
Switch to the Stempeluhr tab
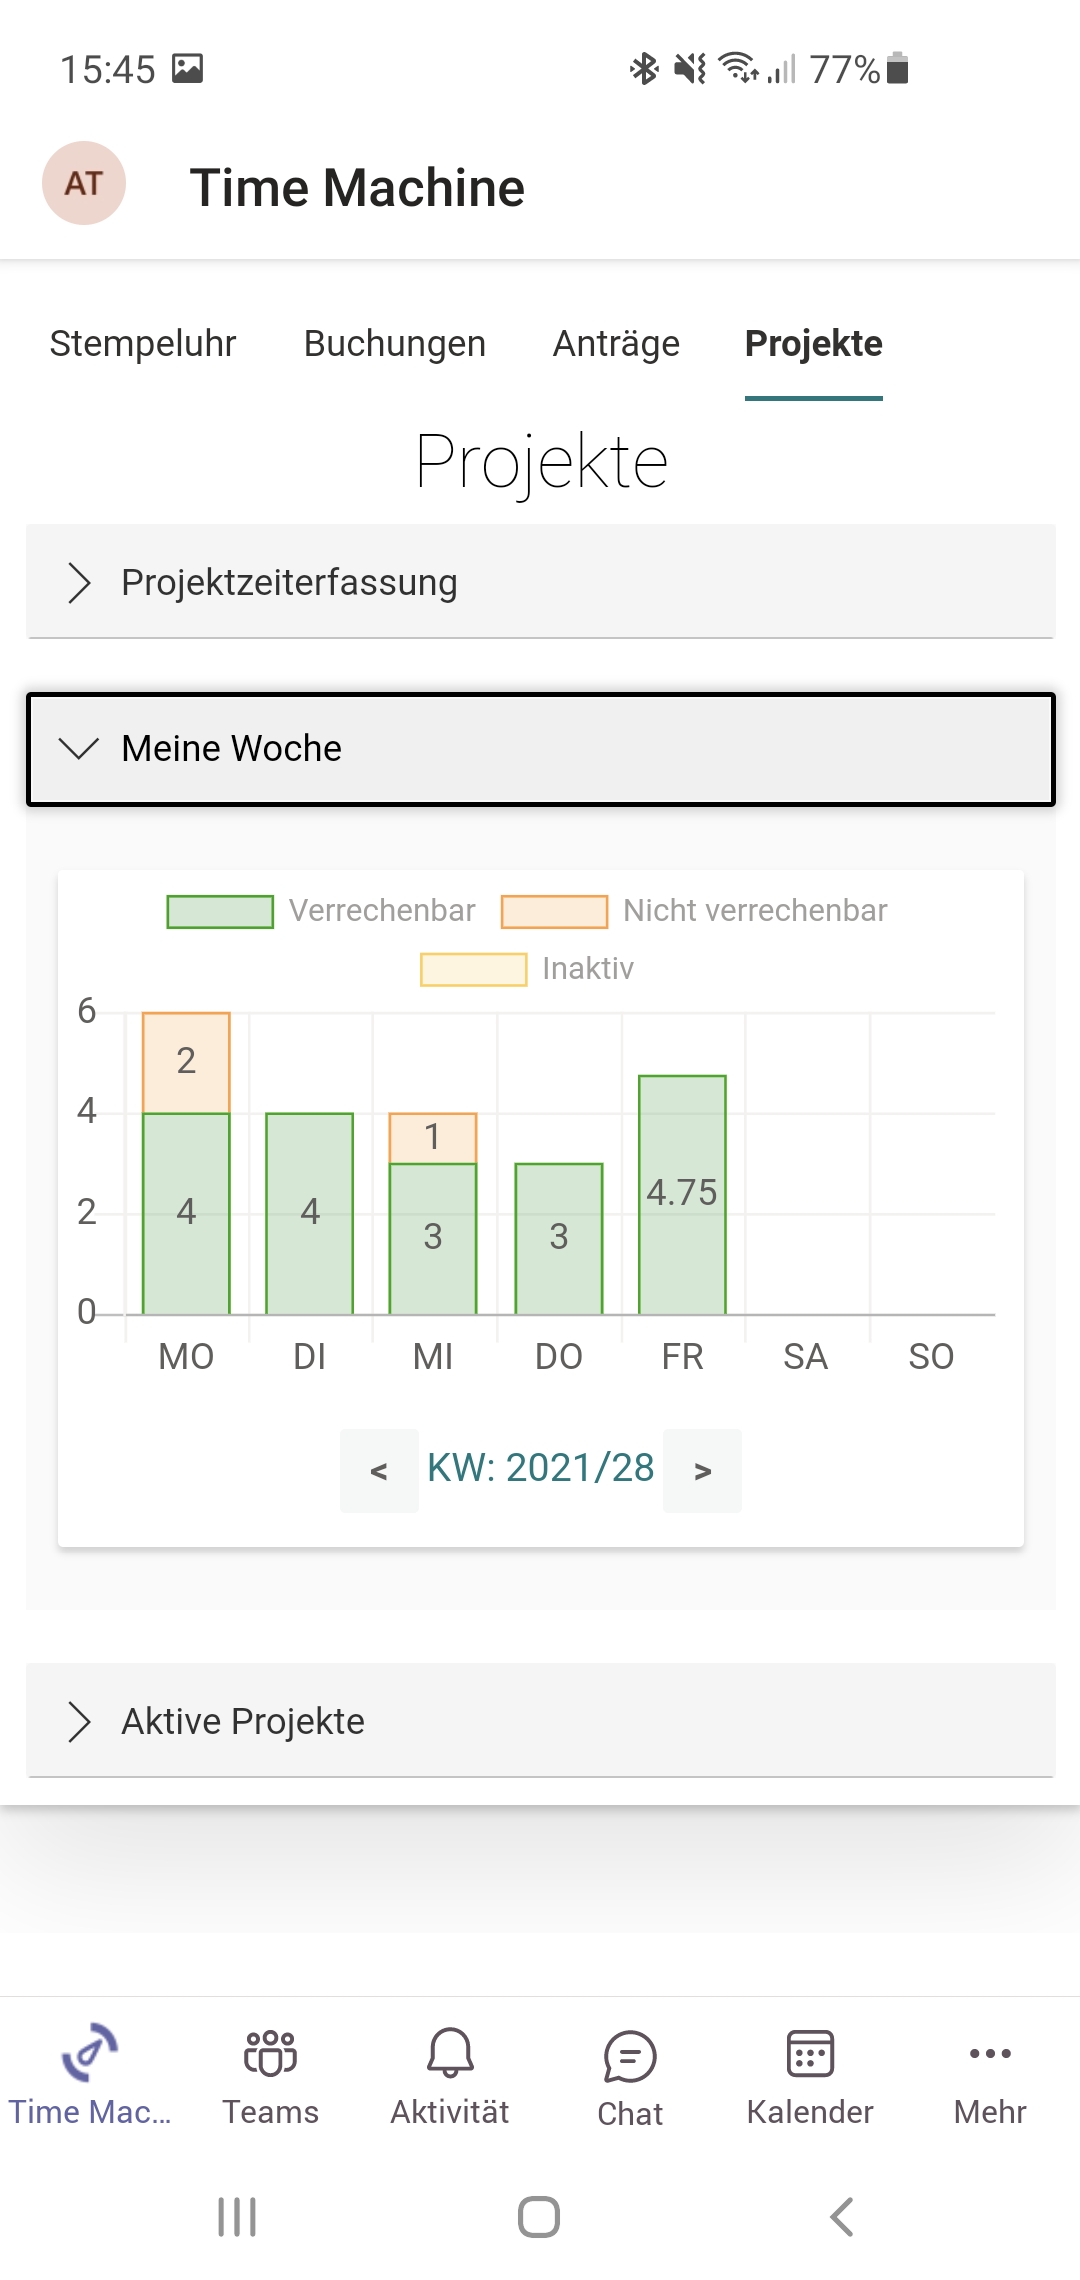coord(143,344)
